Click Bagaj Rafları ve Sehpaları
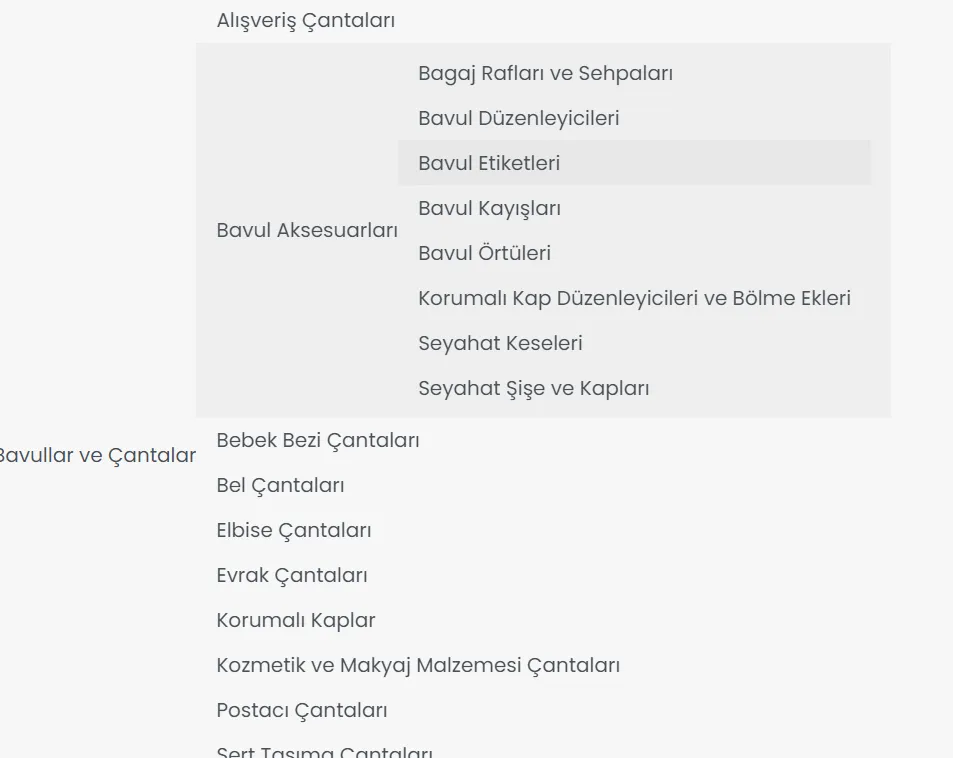The width and height of the screenshot is (953, 758). pyautogui.click(x=545, y=73)
